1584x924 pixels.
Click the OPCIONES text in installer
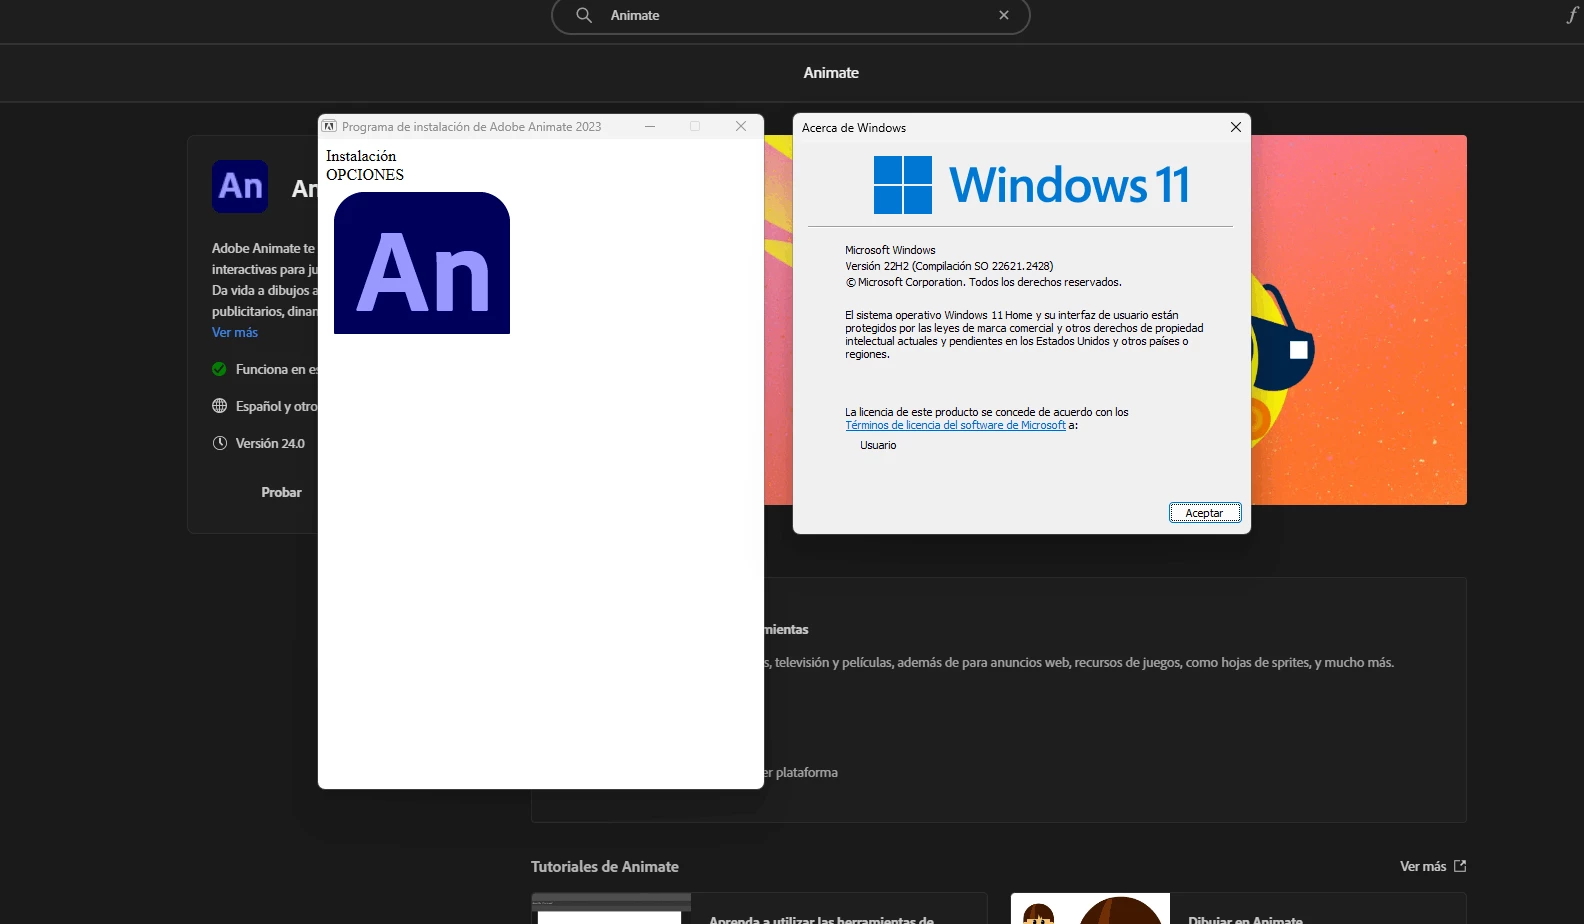pos(365,175)
